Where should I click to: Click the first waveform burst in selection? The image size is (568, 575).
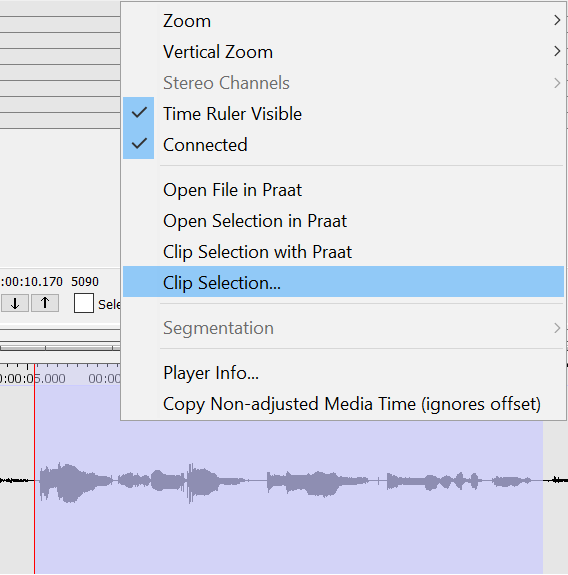75,481
